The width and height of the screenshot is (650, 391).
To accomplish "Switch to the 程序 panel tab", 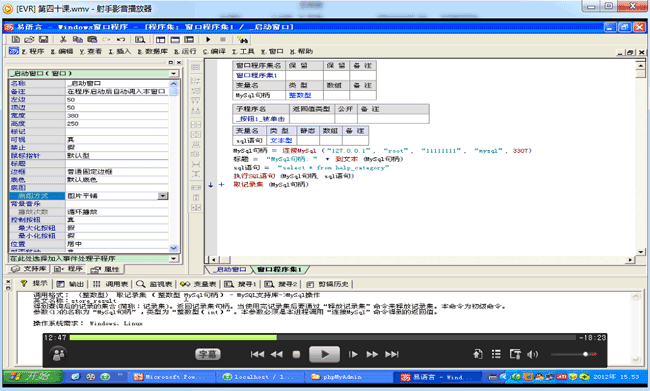I will click(69, 269).
